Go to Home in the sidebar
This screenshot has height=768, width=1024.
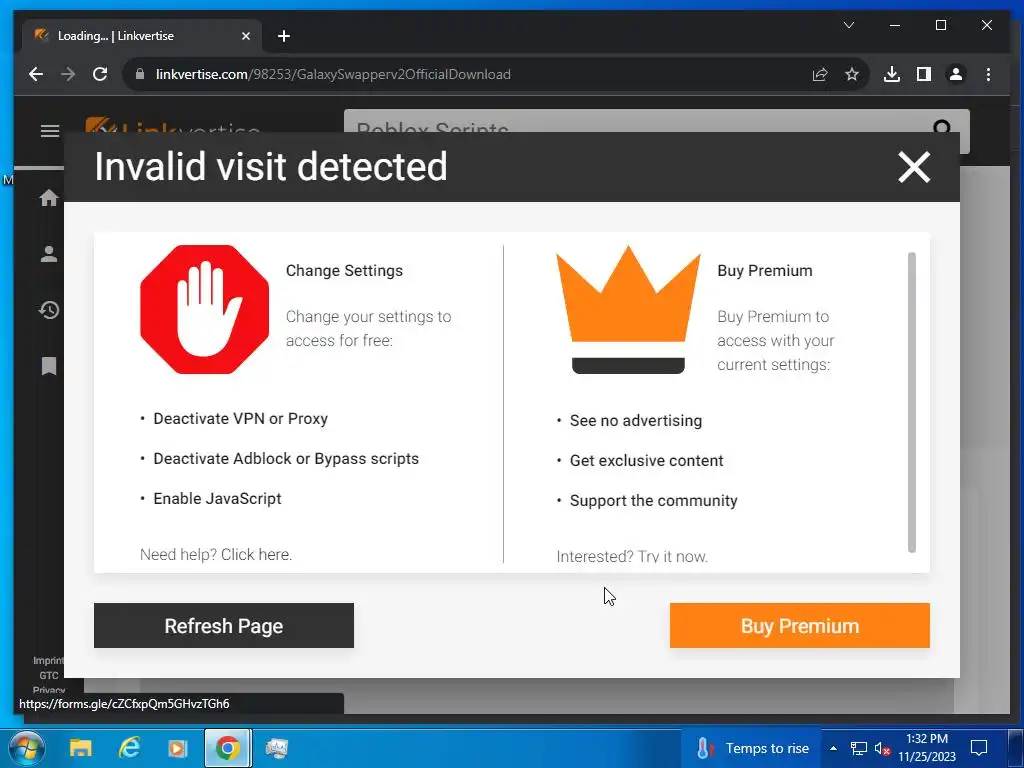[49, 197]
